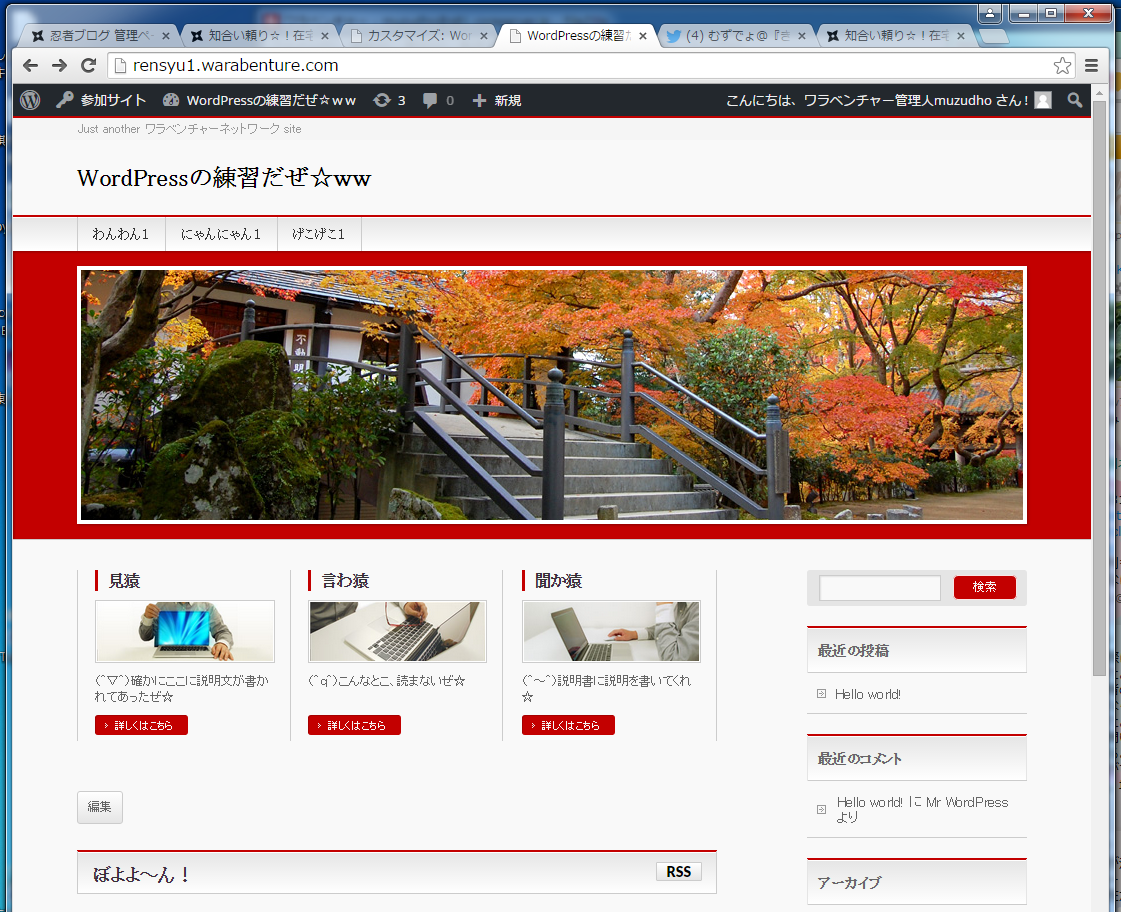
Task: Bookmark this page with the star icon
Action: point(1062,66)
